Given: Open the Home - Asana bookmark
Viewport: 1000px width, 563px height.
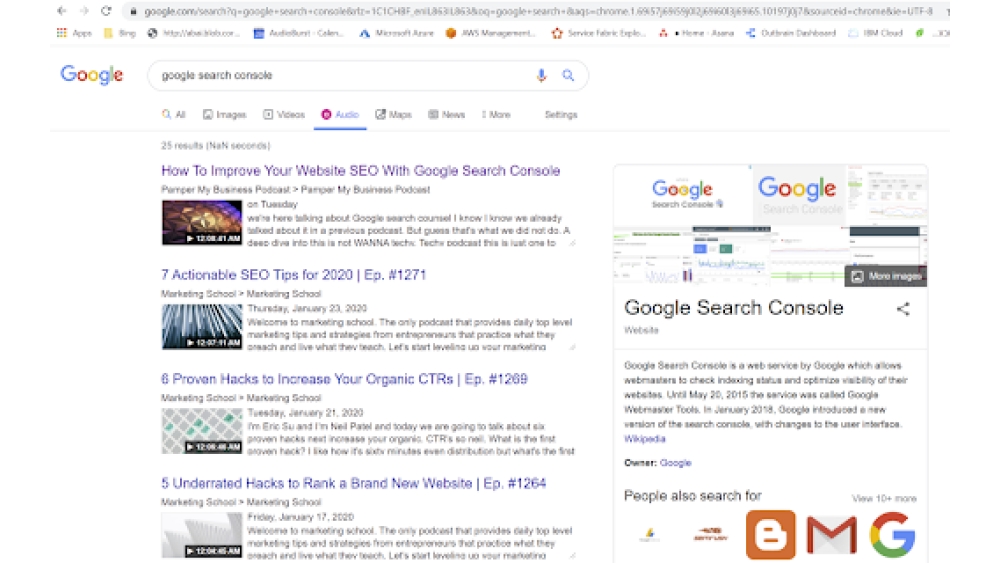Looking at the screenshot, I should pyautogui.click(x=696, y=33).
